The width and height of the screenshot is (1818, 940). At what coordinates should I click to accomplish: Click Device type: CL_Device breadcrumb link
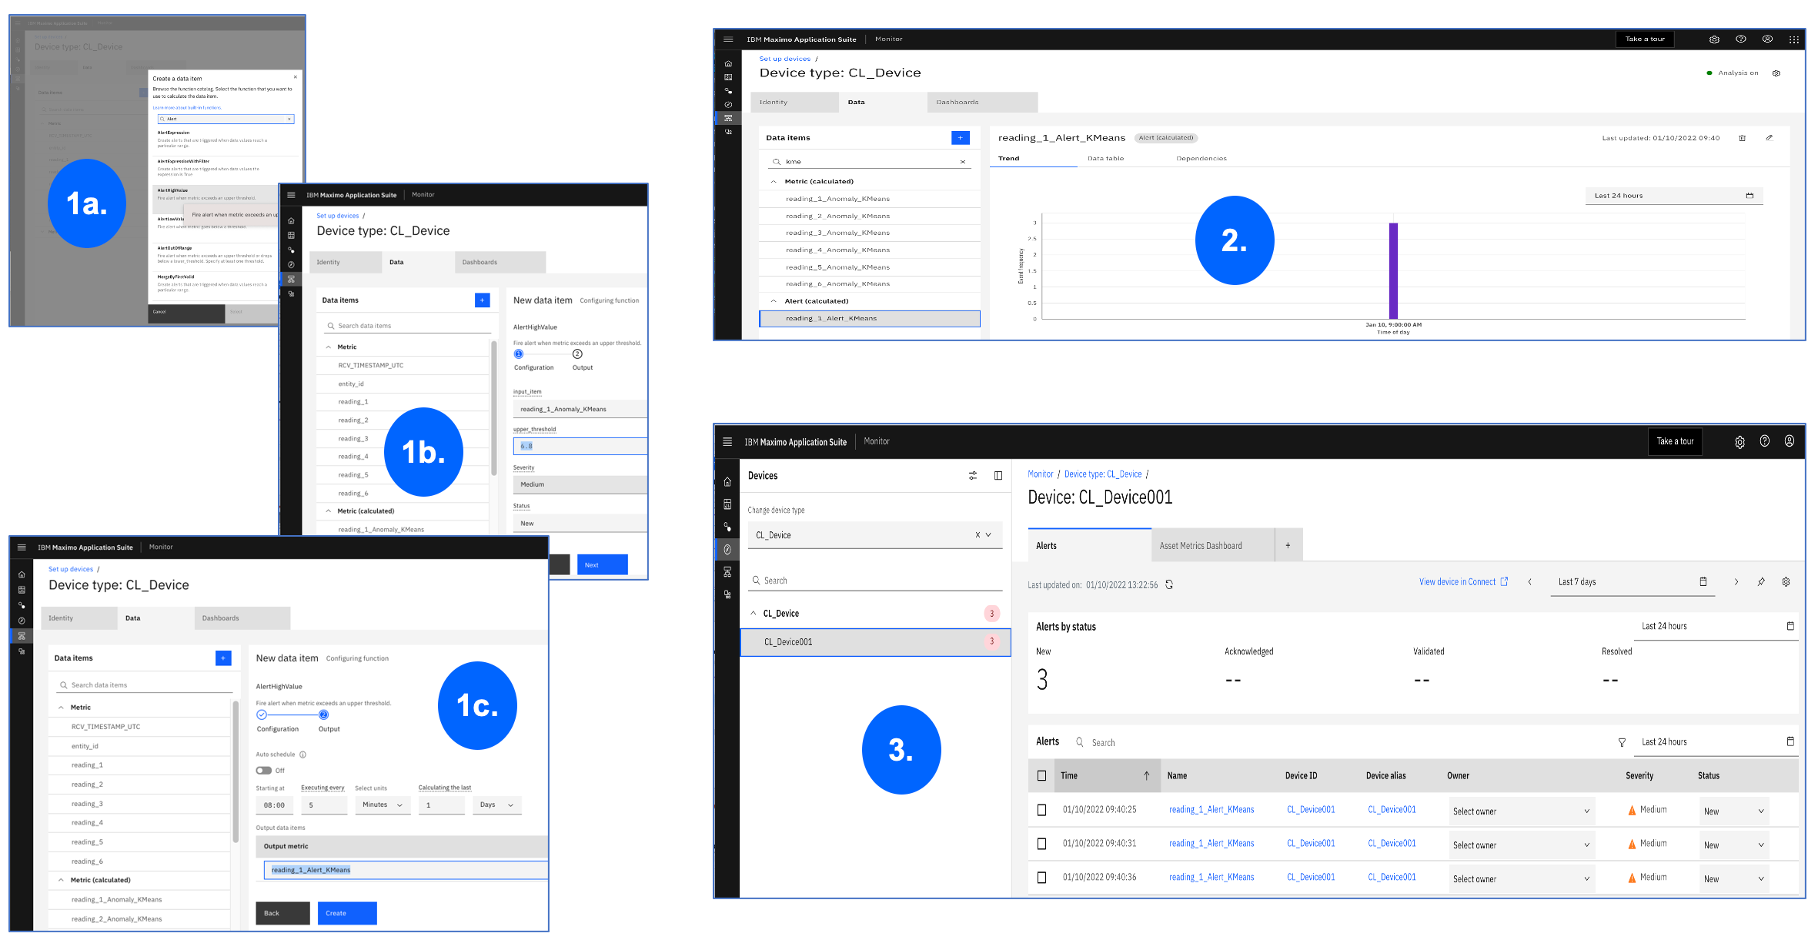coord(1102,474)
